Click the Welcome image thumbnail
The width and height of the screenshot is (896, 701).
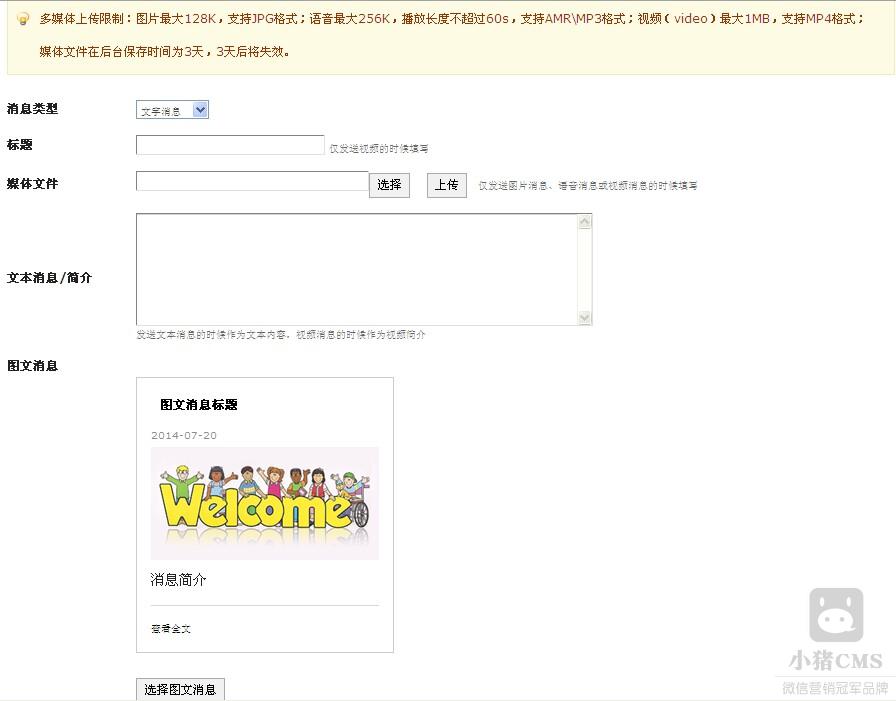pyautogui.click(x=265, y=503)
